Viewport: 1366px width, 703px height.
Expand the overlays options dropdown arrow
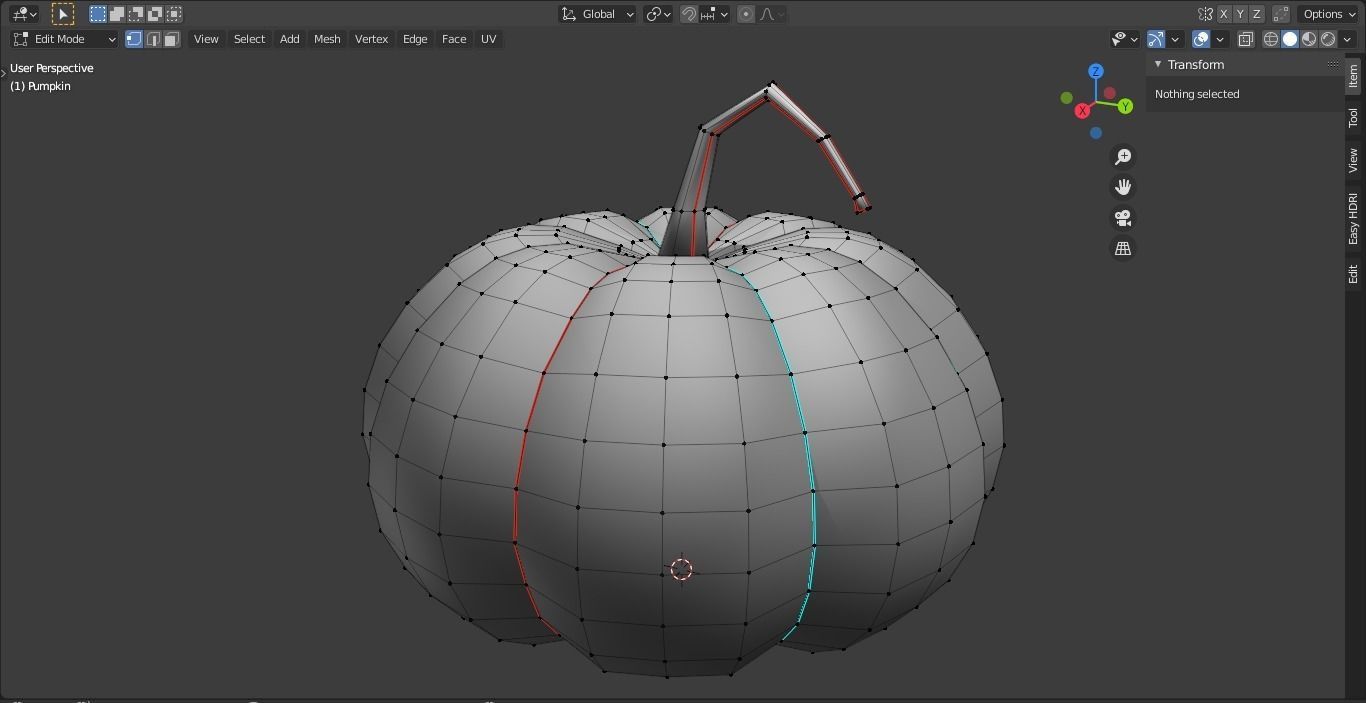1220,39
